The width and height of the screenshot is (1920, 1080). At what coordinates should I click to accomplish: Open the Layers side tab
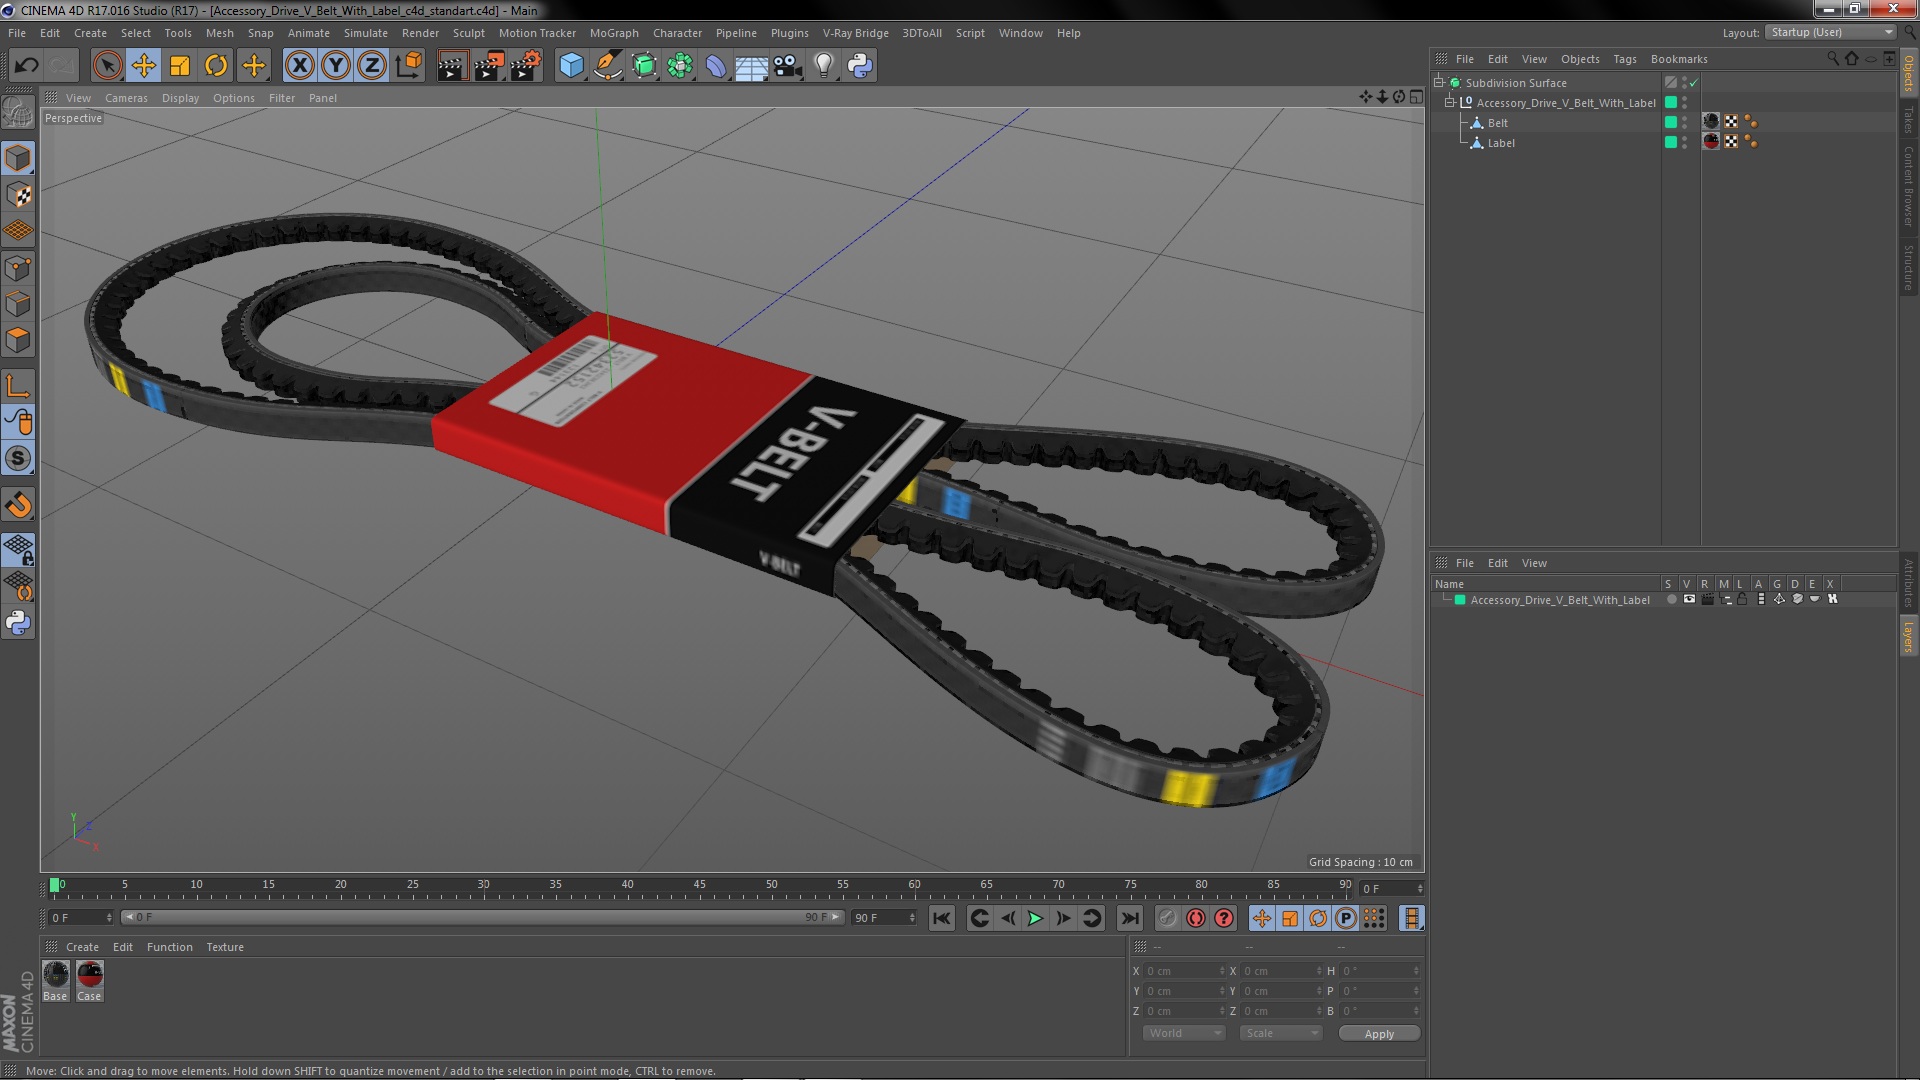click(x=1908, y=636)
